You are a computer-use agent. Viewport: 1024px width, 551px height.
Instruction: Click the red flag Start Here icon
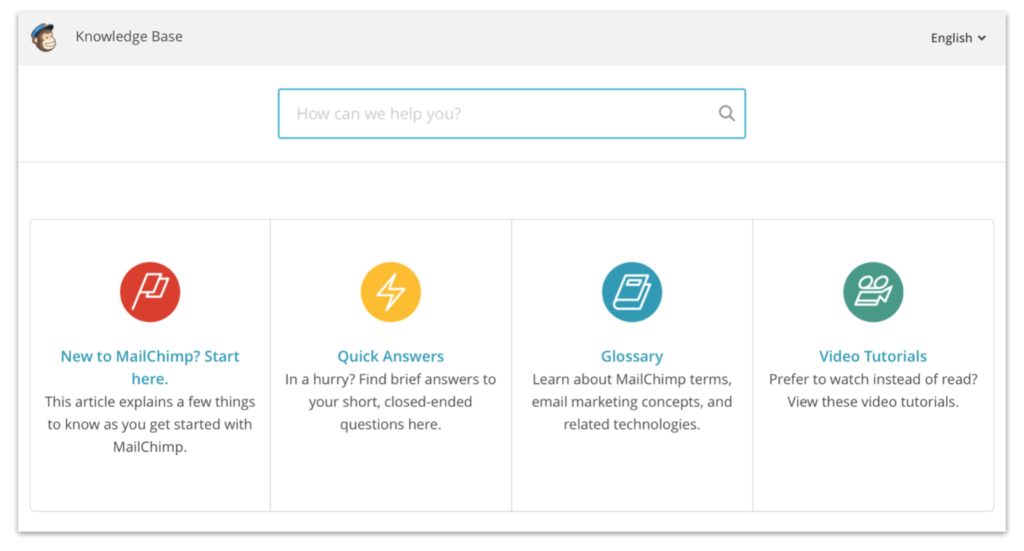click(150, 292)
